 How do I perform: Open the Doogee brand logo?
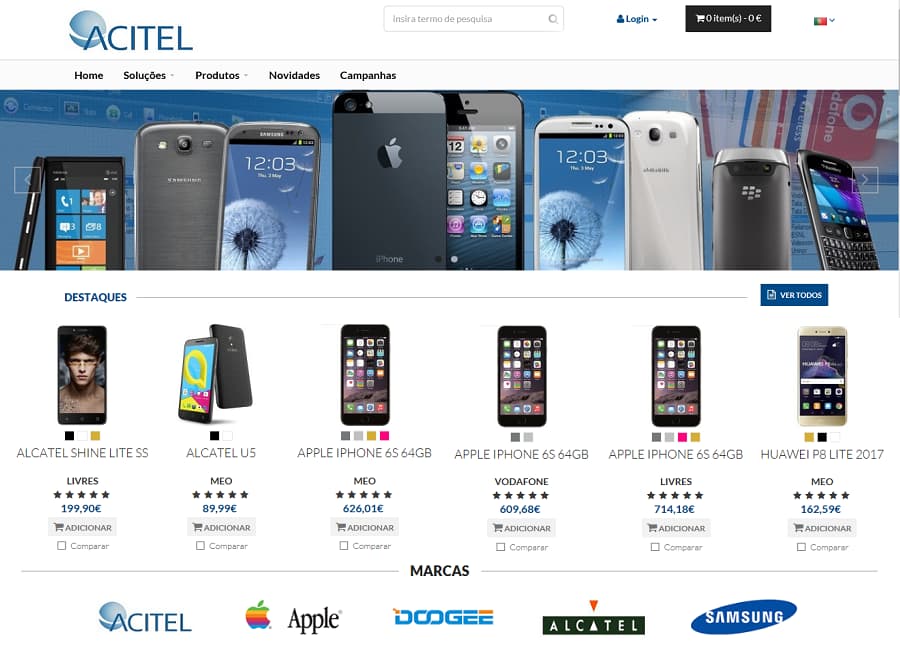point(443,617)
